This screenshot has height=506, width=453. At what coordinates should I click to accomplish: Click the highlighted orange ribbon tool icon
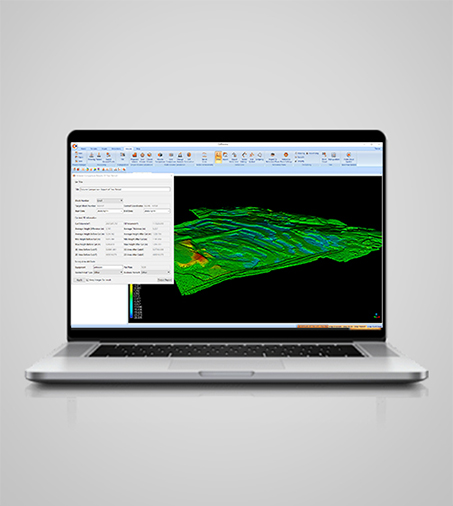click(x=218, y=156)
